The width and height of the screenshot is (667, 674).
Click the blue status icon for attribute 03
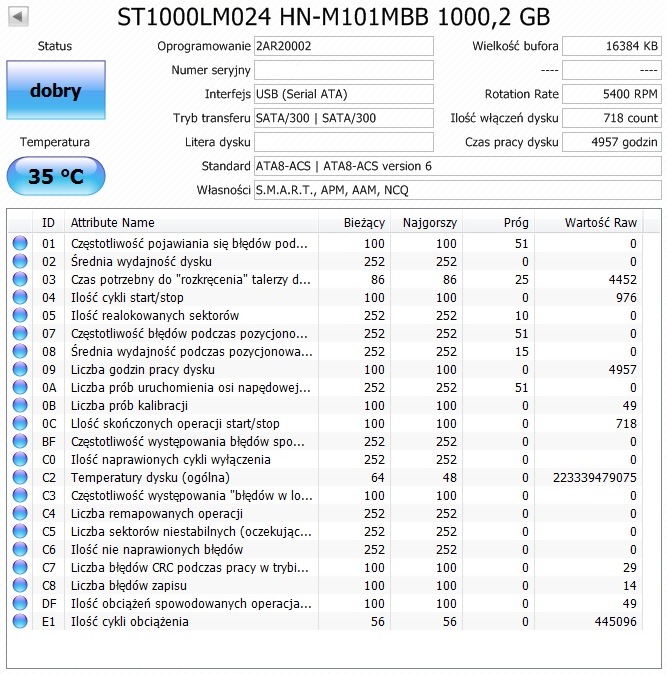(x=20, y=279)
